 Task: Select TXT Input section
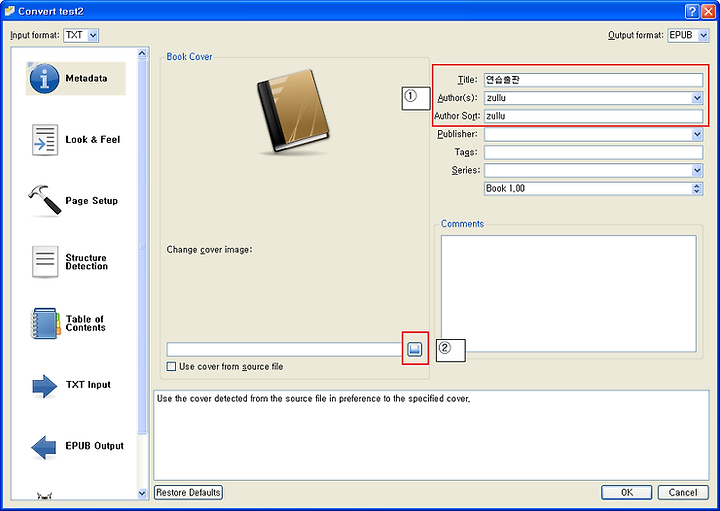[72, 385]
